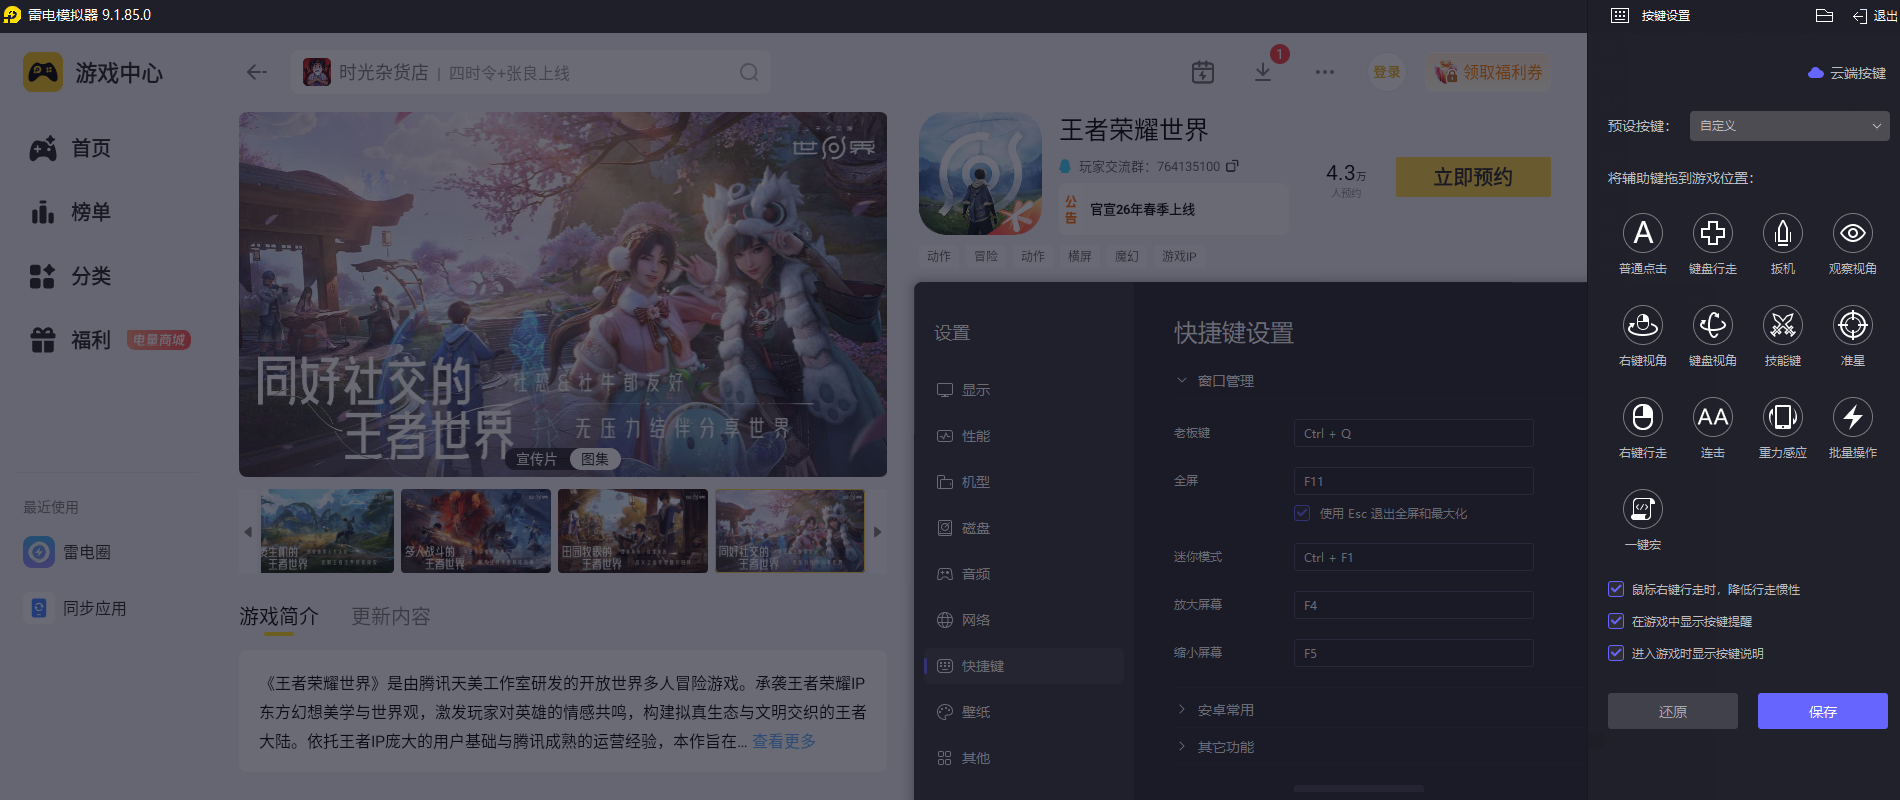Image resolution: width=1900 pixels, height=800 pixels.
Task: Open the downloads icon with badge
Action: [1263, 72]
